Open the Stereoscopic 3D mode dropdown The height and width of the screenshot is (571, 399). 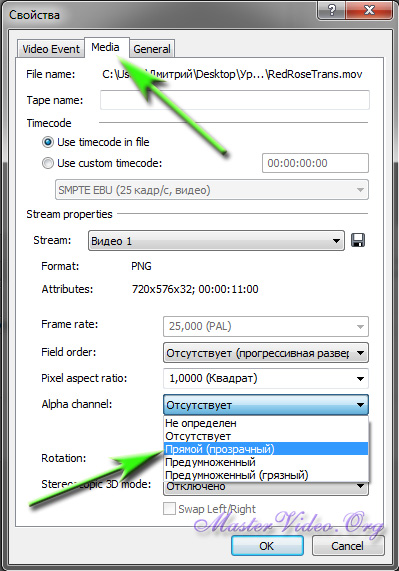tap(266, 487)
